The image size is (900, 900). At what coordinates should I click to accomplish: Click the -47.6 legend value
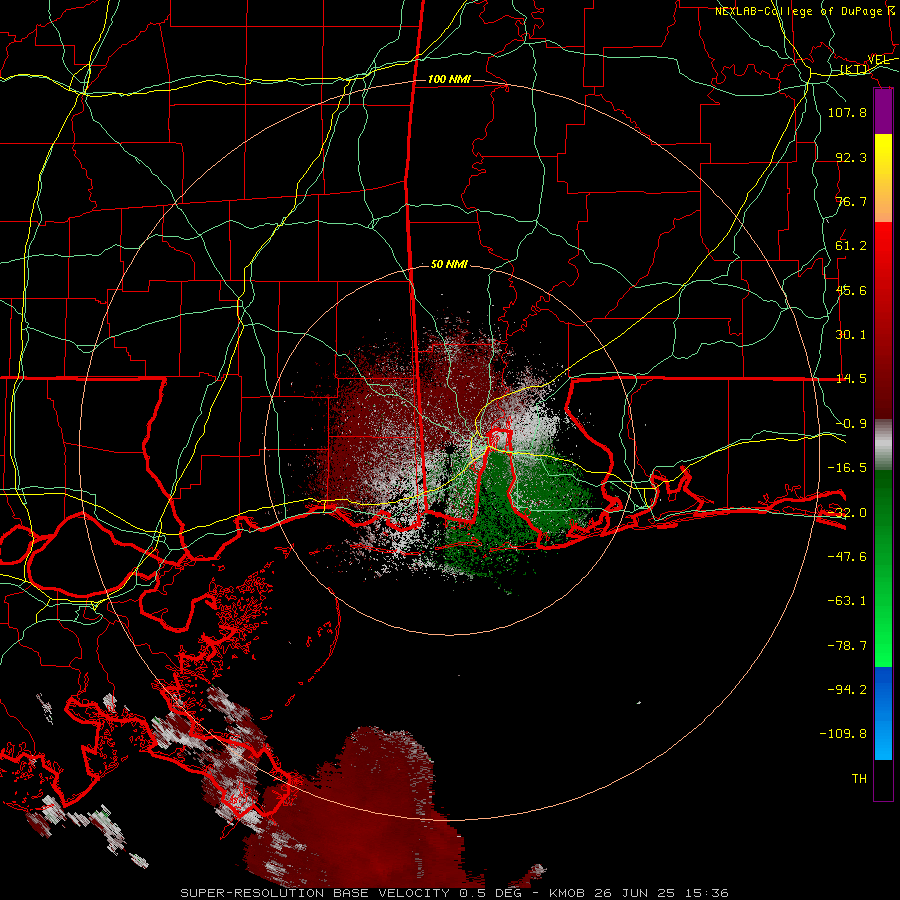click(x=847, y=557)
